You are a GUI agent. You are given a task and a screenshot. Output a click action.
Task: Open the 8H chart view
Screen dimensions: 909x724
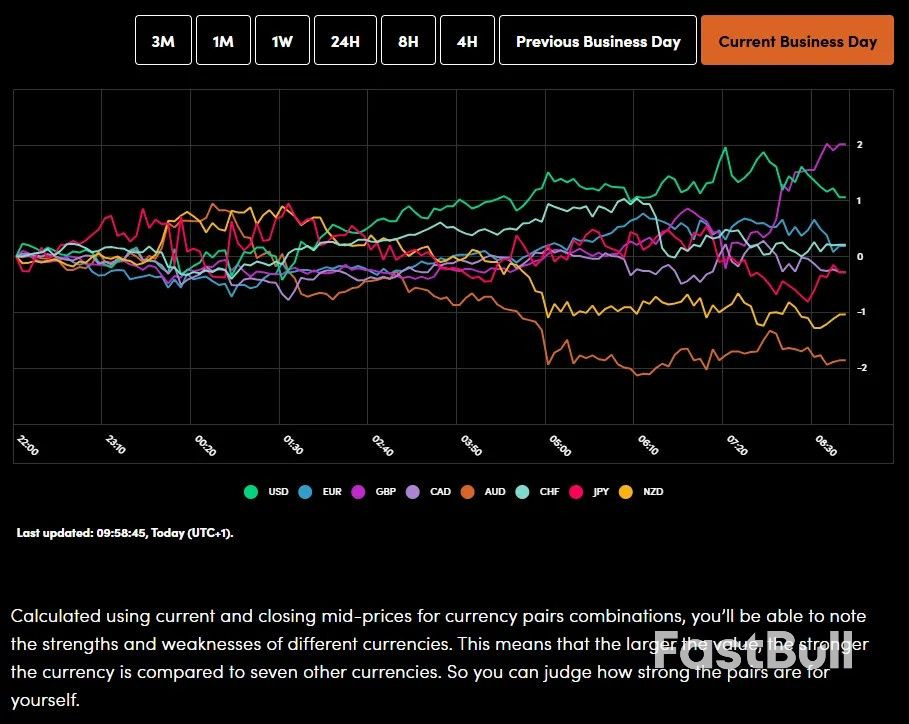(408, 40)
